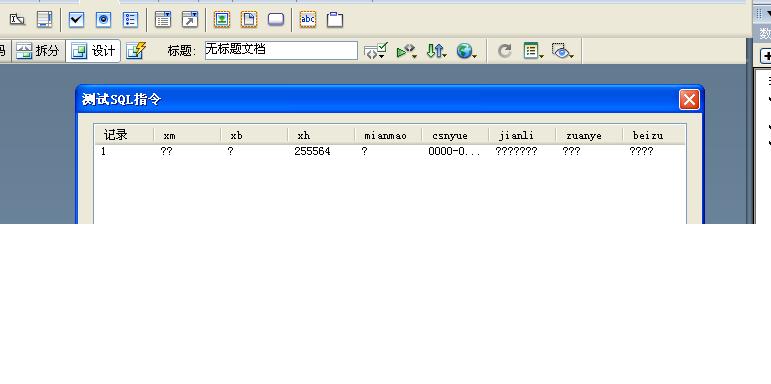Insert a radio button form element
Viewport: 771px width, 384px height.
tap(103, 20)
